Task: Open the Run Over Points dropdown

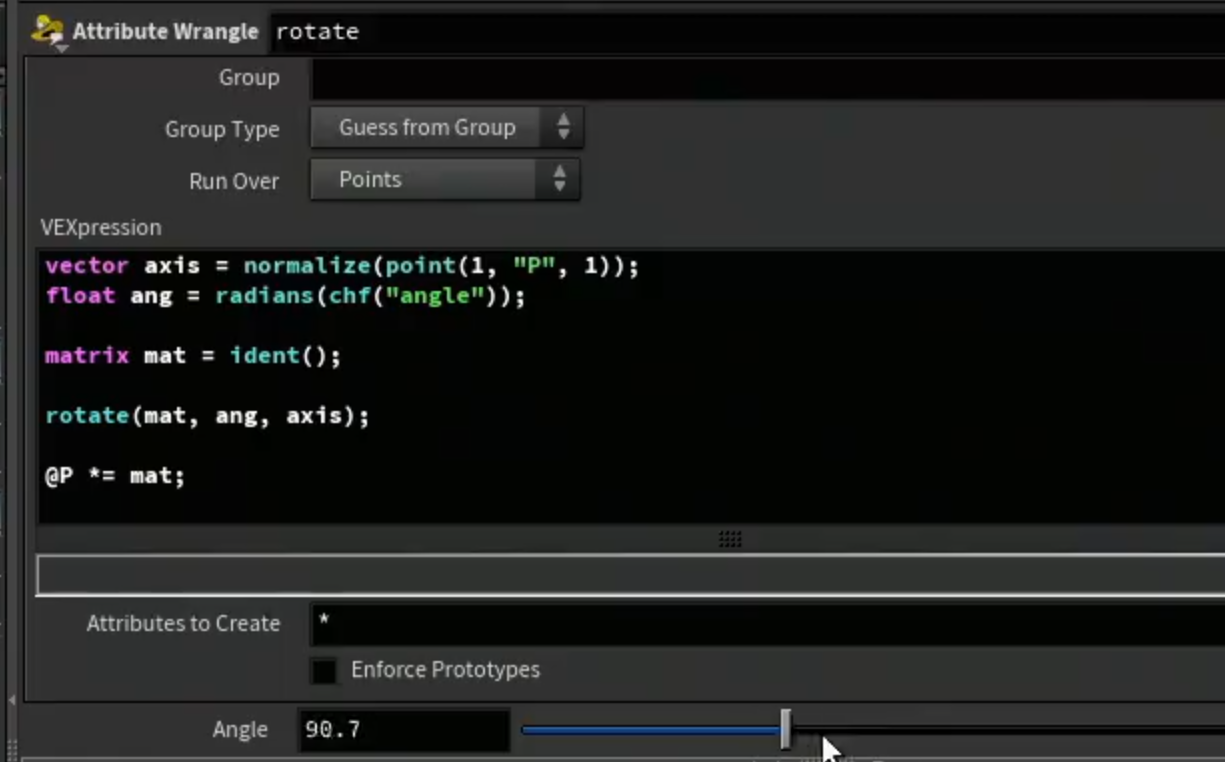Action: [444, 180]
